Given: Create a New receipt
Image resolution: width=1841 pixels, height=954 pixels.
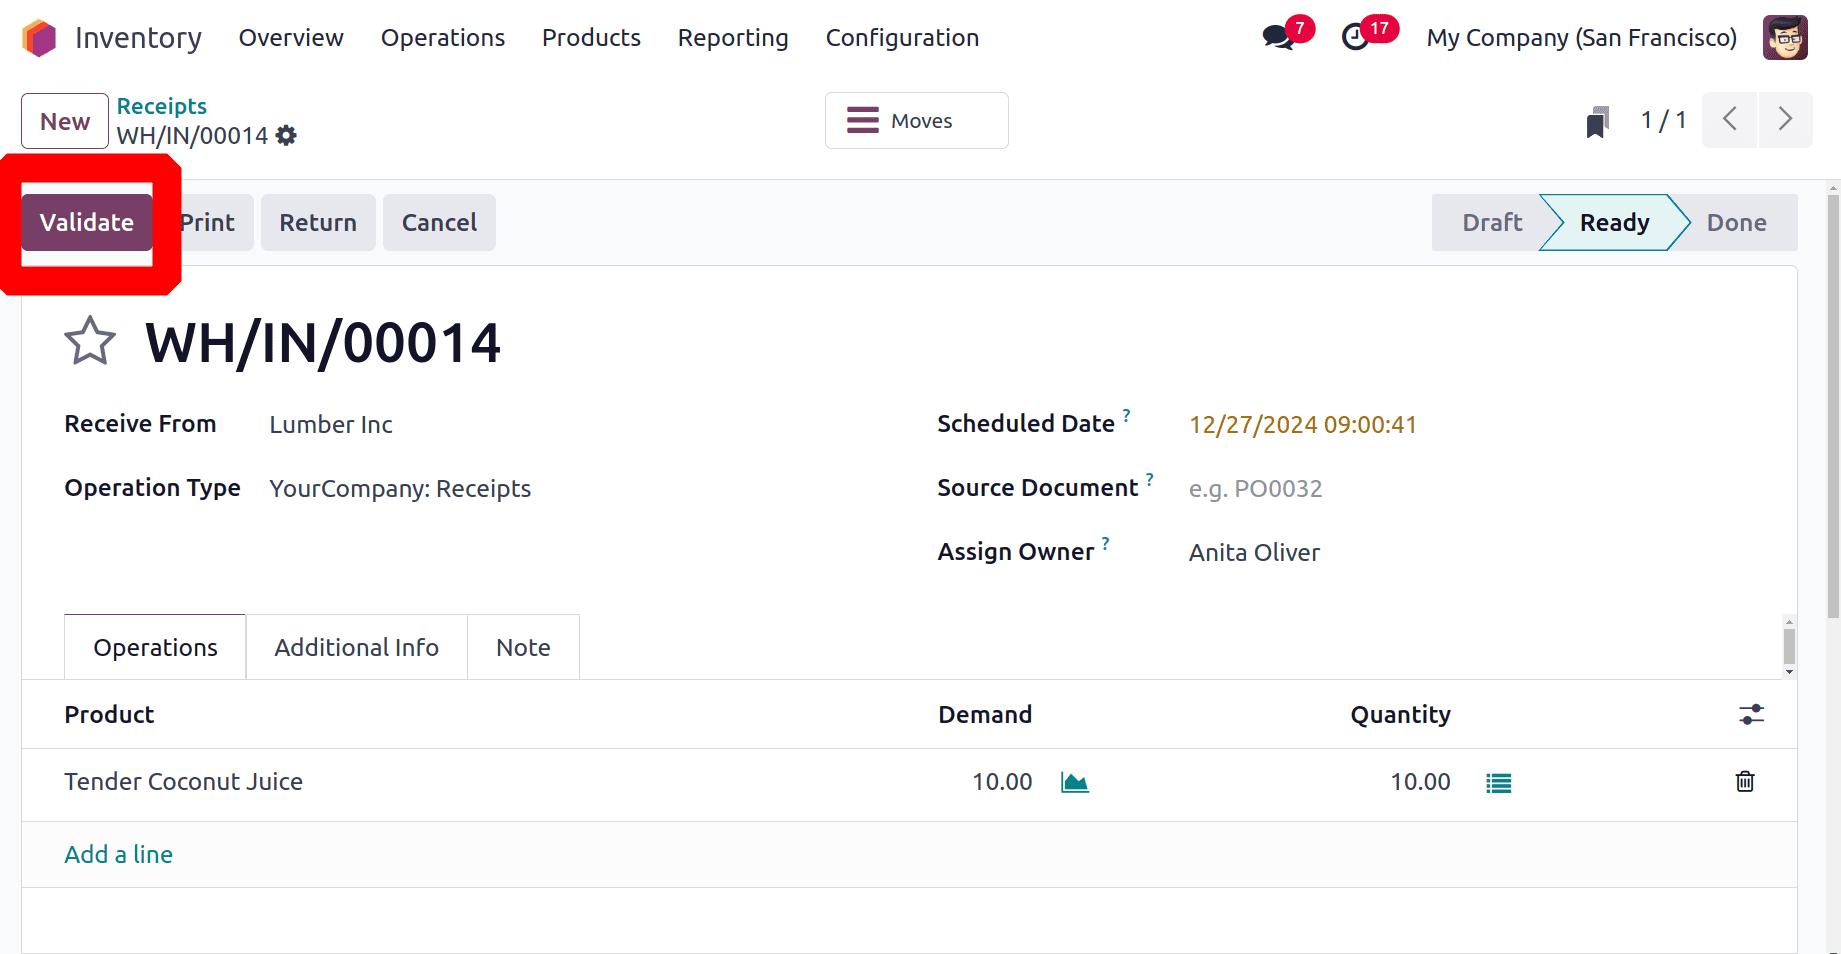Looking at the screenshot, I should pyautogui.click(x=65, y=121).
